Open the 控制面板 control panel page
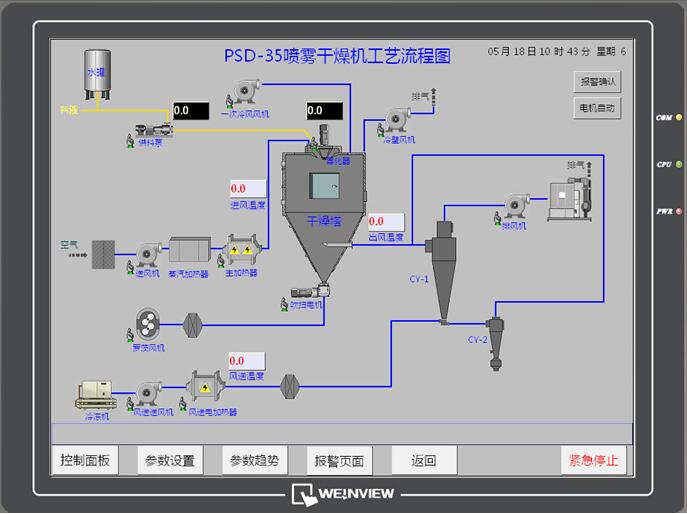 click(x=86, y=461)
